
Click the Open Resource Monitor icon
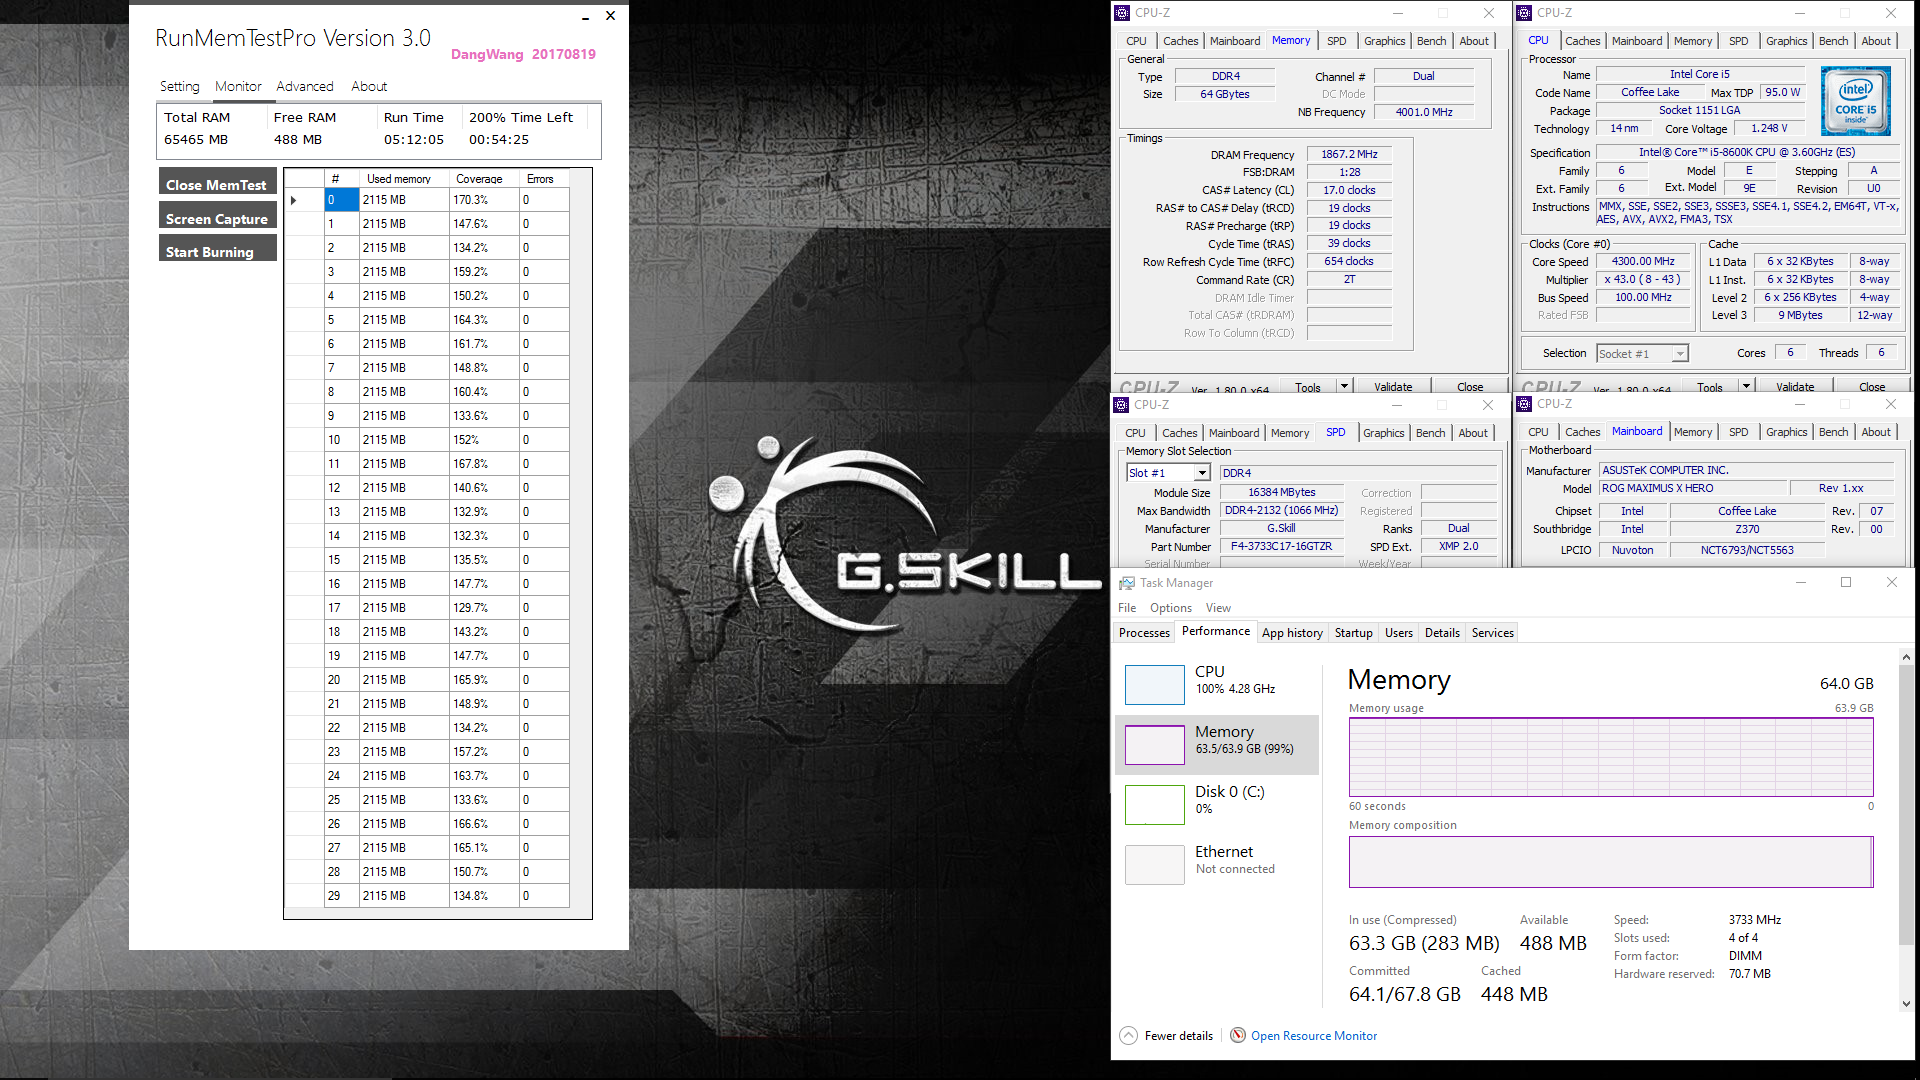(1238, 1036)
